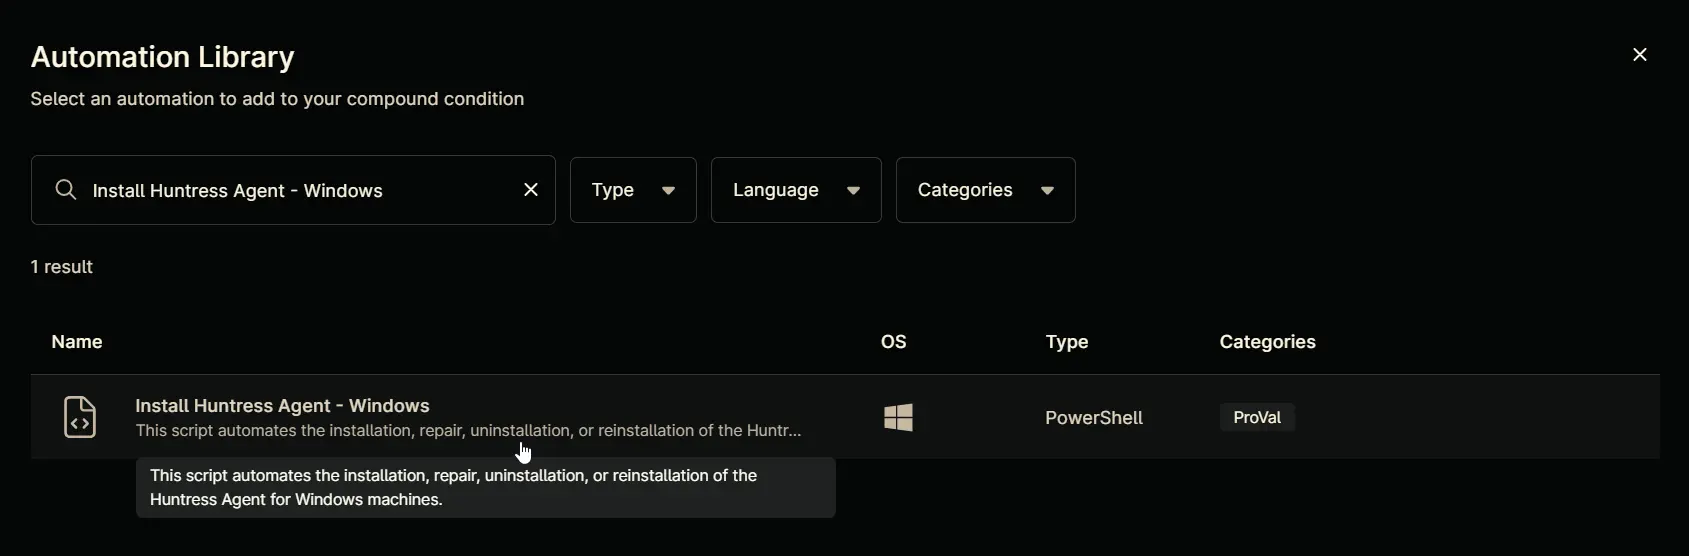Click the Windows OS icon
This screenshot has height=556, width=1689.
pyautogui.click(x=899, y=417)
